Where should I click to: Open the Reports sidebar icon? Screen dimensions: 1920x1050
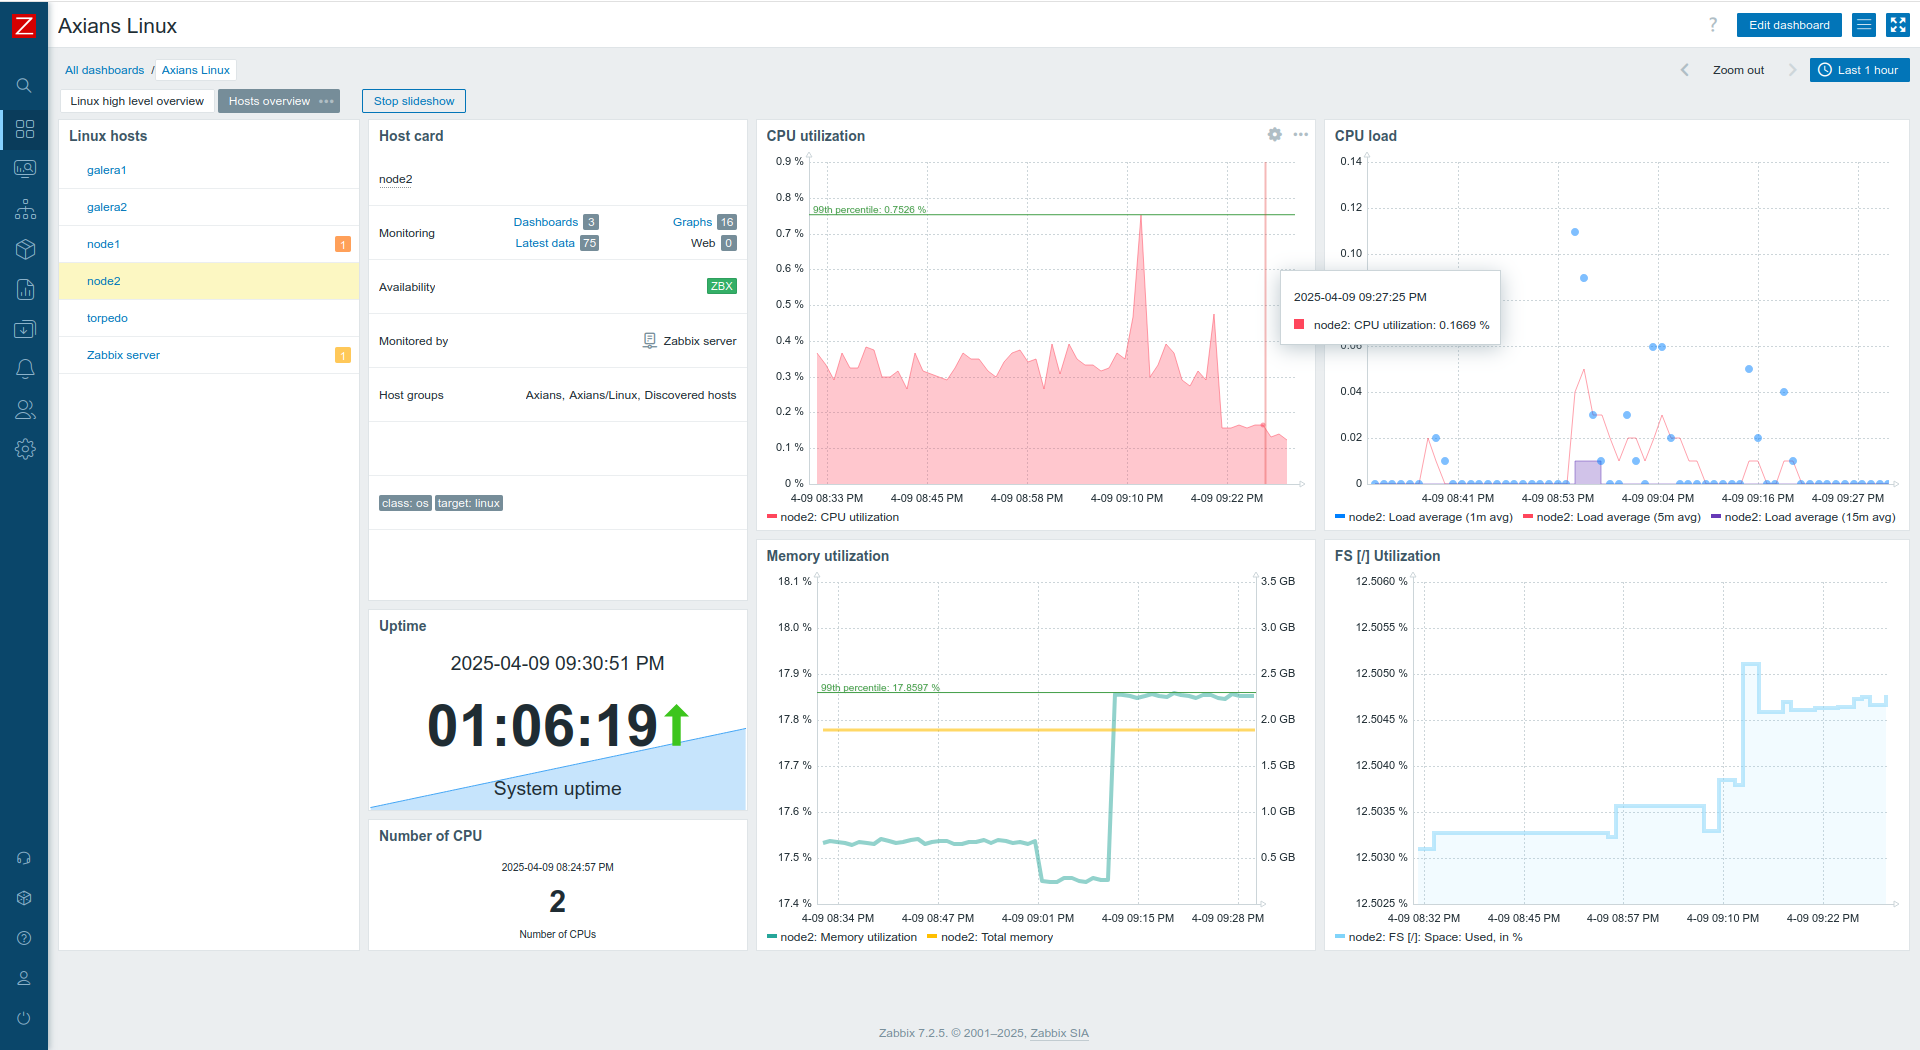[25, 289]
